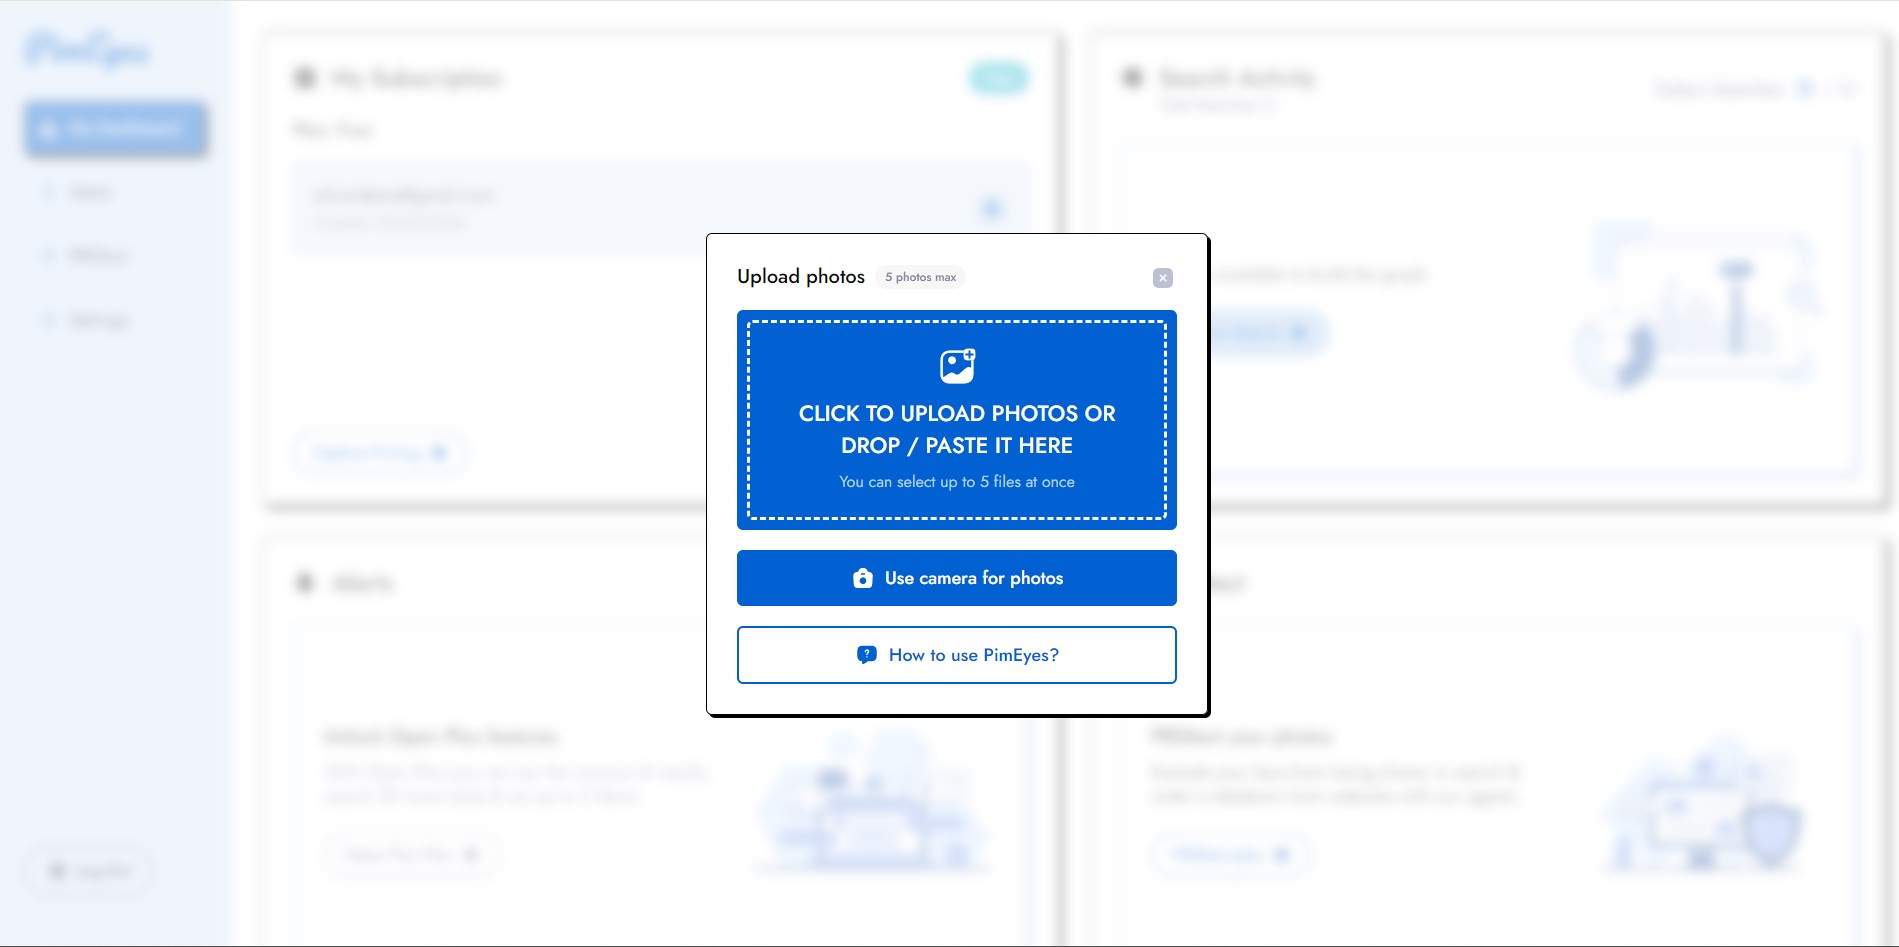Click the 'Upload photos' dialog title
The height and width of the screenshot is (947, 1899).
[801, 277]
